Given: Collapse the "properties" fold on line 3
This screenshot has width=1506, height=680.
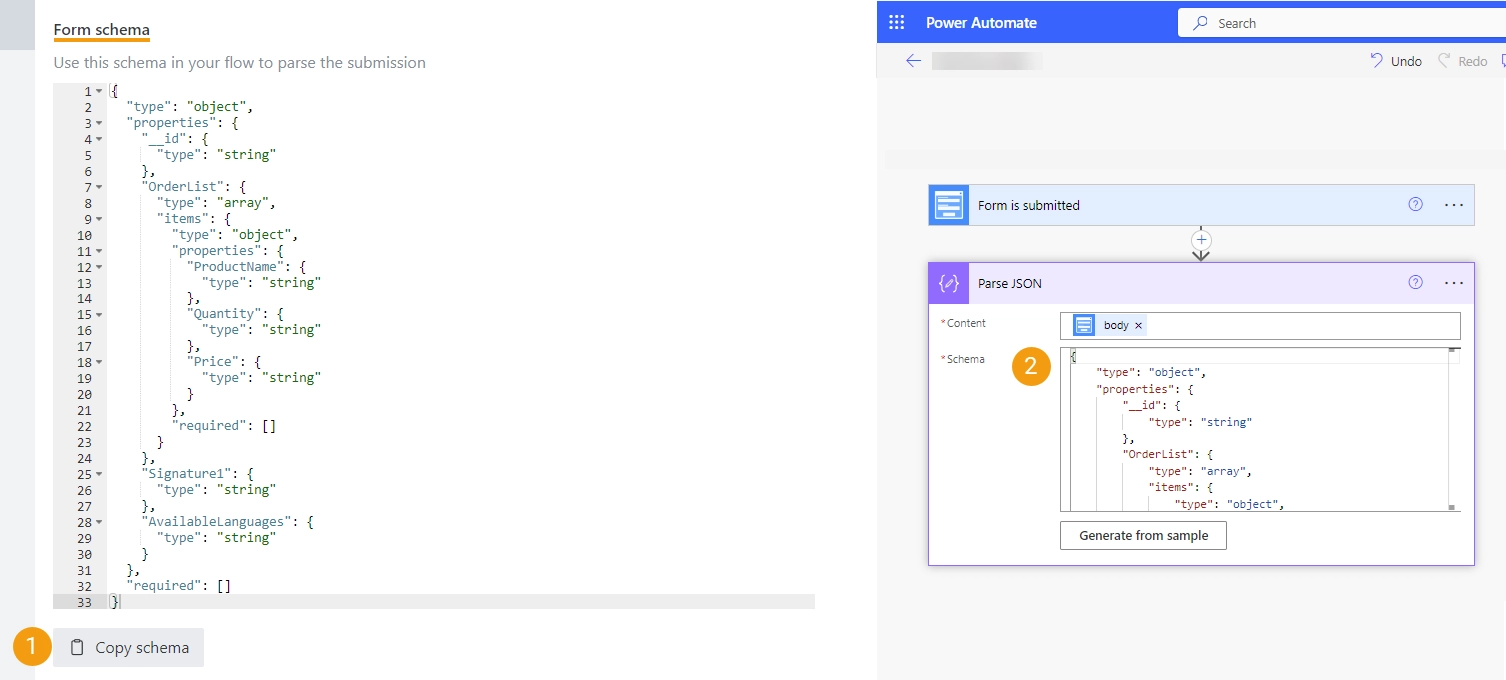Looking at the screenshot, I should (x=99, y=124).
